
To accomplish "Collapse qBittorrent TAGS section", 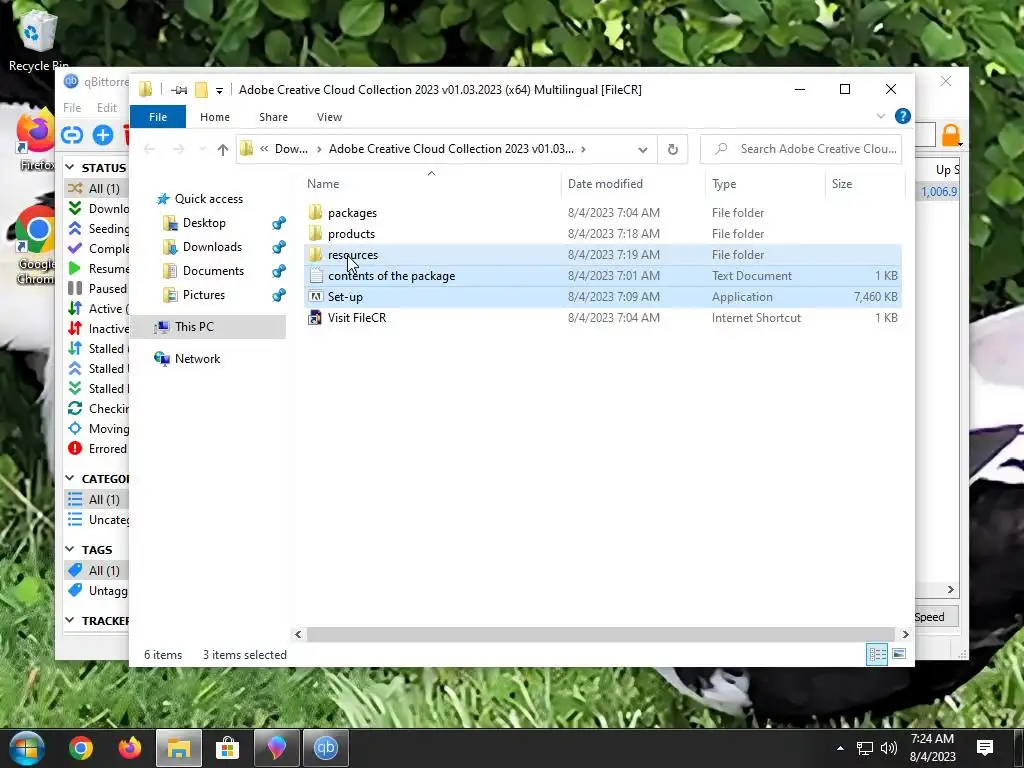I will click(x=71, y=550).
